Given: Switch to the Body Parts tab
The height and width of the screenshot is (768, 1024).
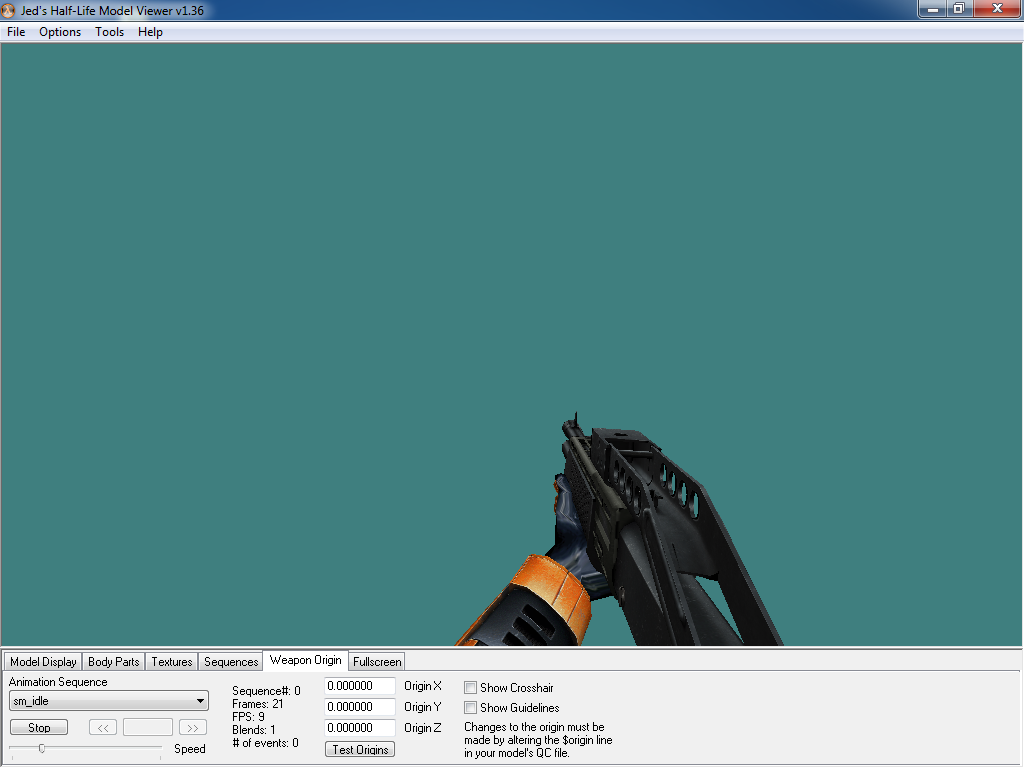Looking at the screenshot, I should 114,662.
